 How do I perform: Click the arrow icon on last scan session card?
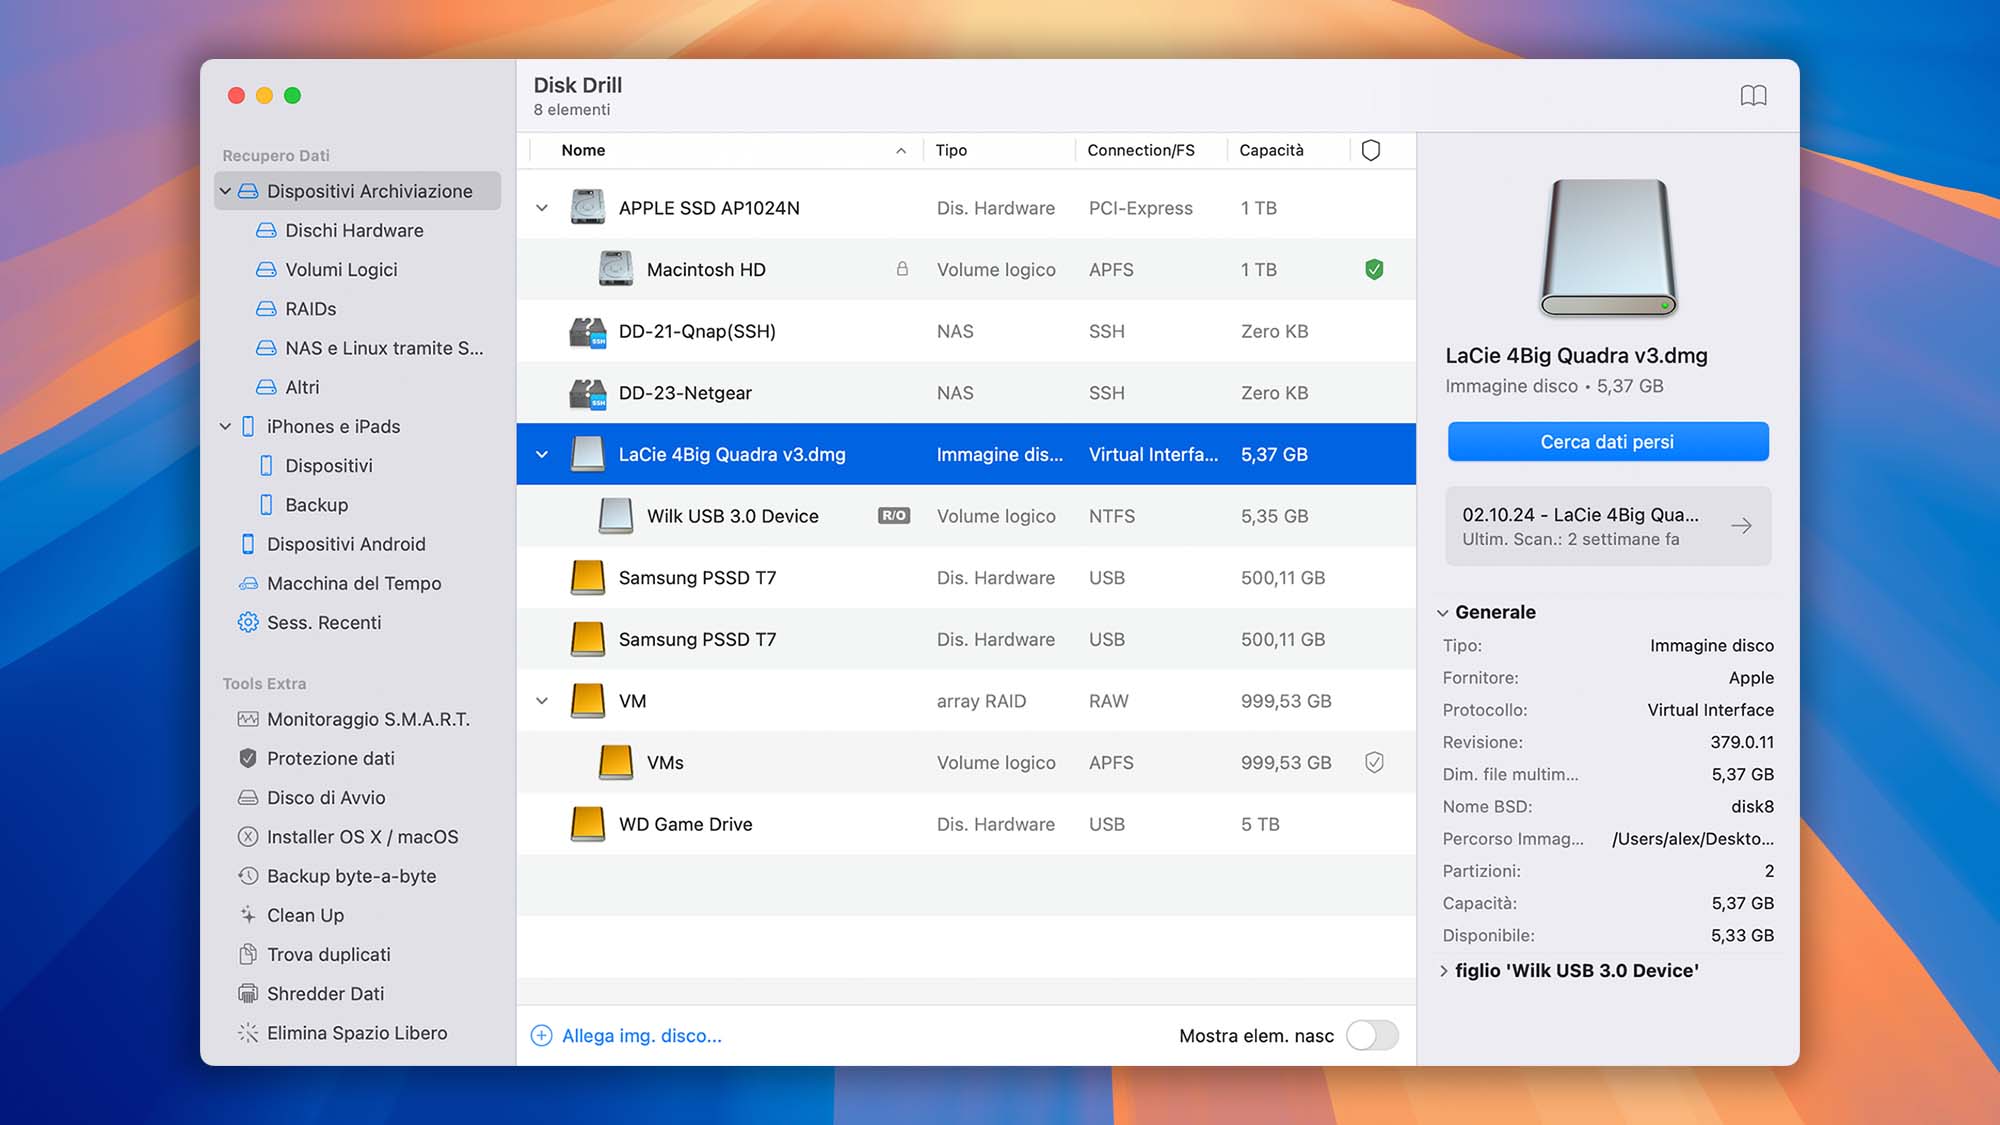1741,526
